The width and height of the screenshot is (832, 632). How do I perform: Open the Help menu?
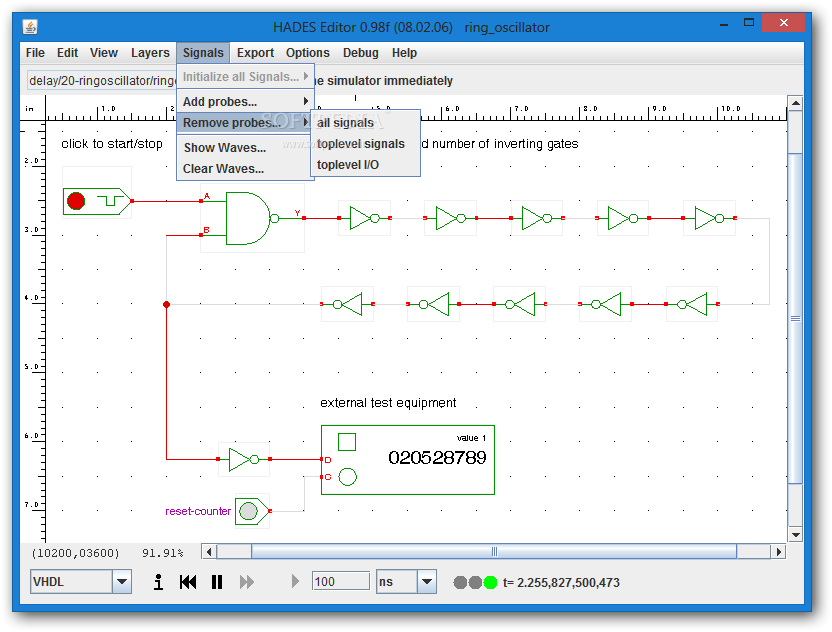(404, 53)
